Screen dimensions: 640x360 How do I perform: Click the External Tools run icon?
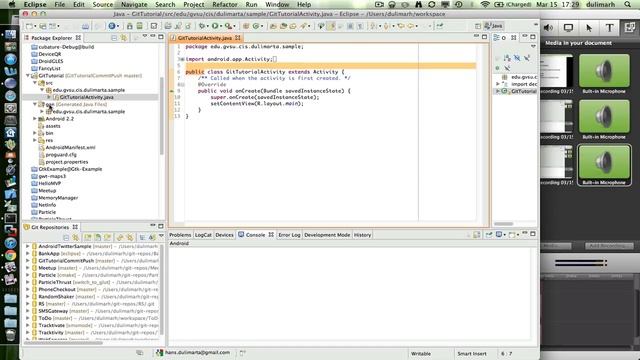click(x=229, y=26)
